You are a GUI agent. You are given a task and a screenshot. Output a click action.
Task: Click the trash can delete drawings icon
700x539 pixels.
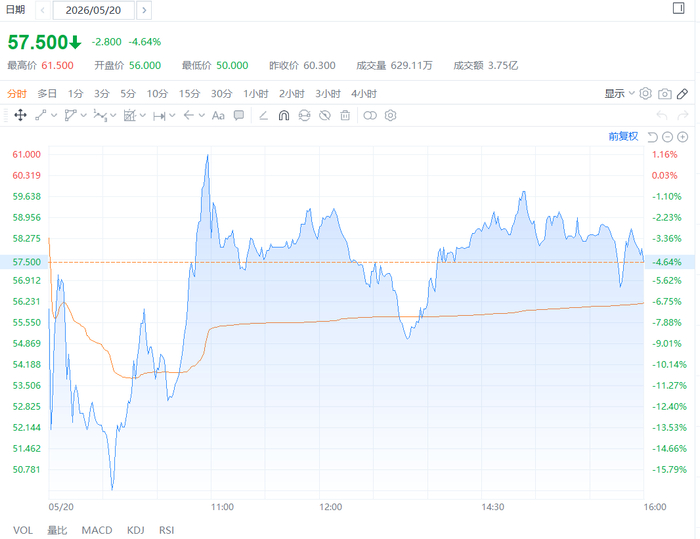[345, 116]
